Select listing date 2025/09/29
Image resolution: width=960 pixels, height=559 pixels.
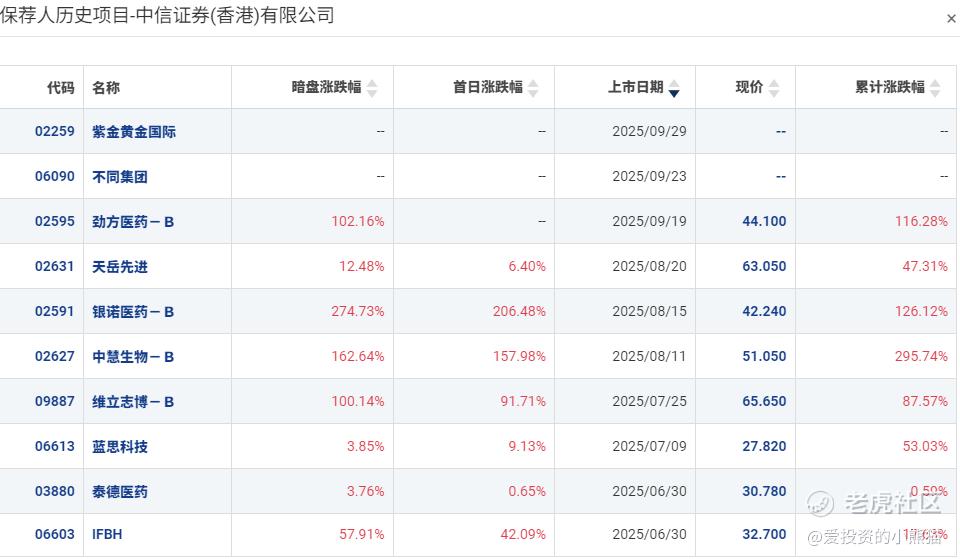(649, 131)
